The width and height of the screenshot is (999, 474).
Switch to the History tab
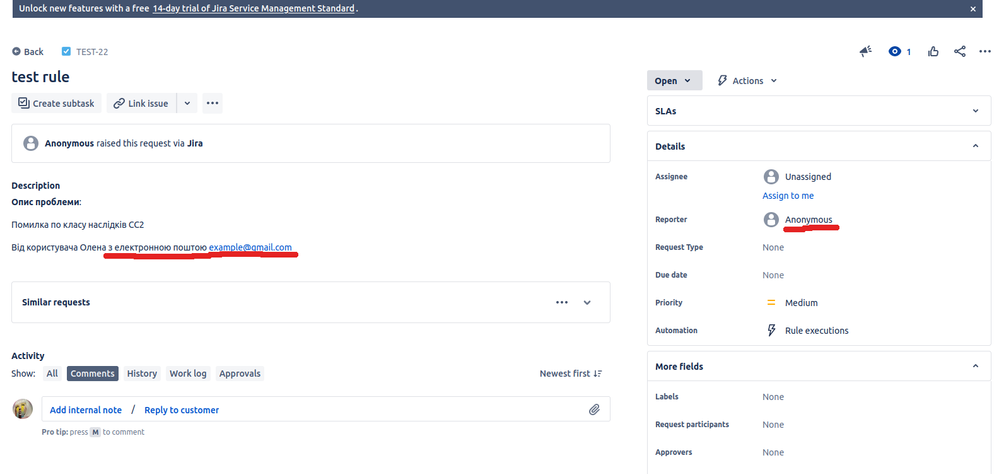click(141, 373)
